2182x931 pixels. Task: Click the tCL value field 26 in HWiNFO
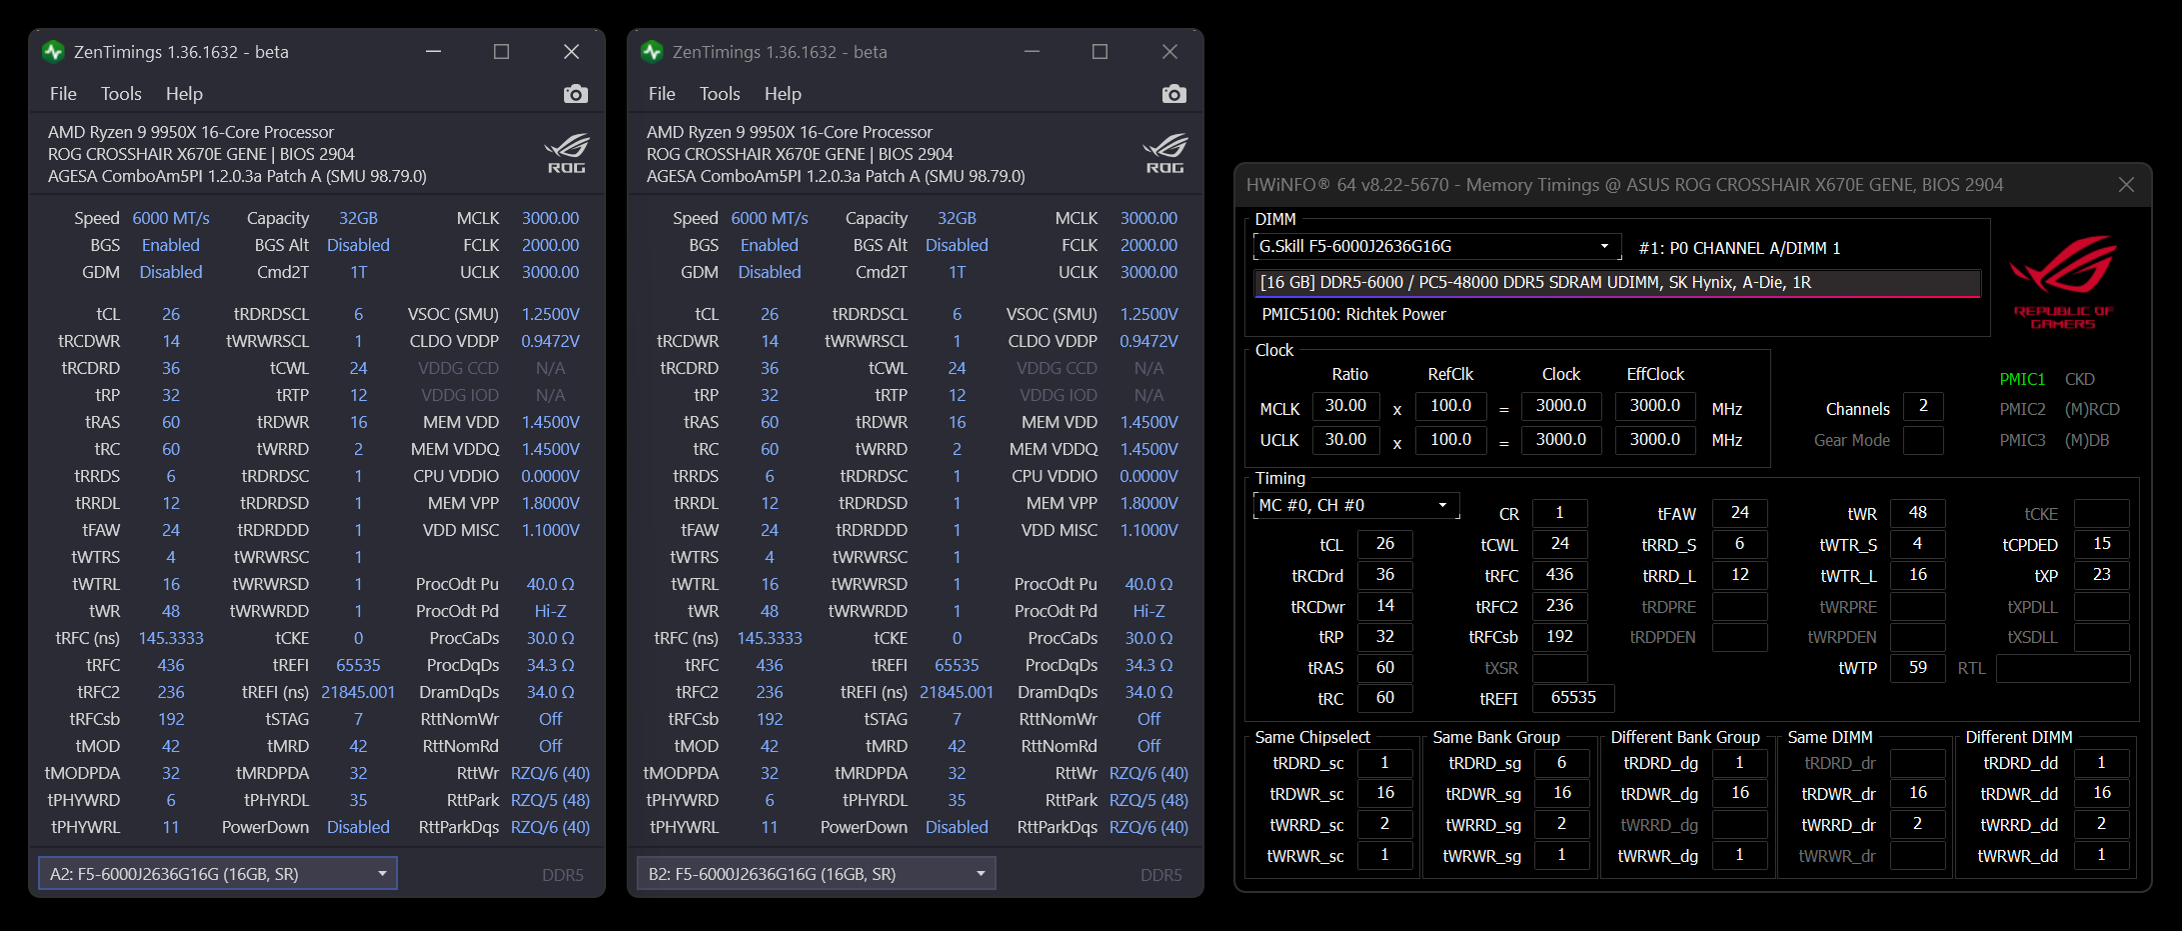click(1385, 544)
